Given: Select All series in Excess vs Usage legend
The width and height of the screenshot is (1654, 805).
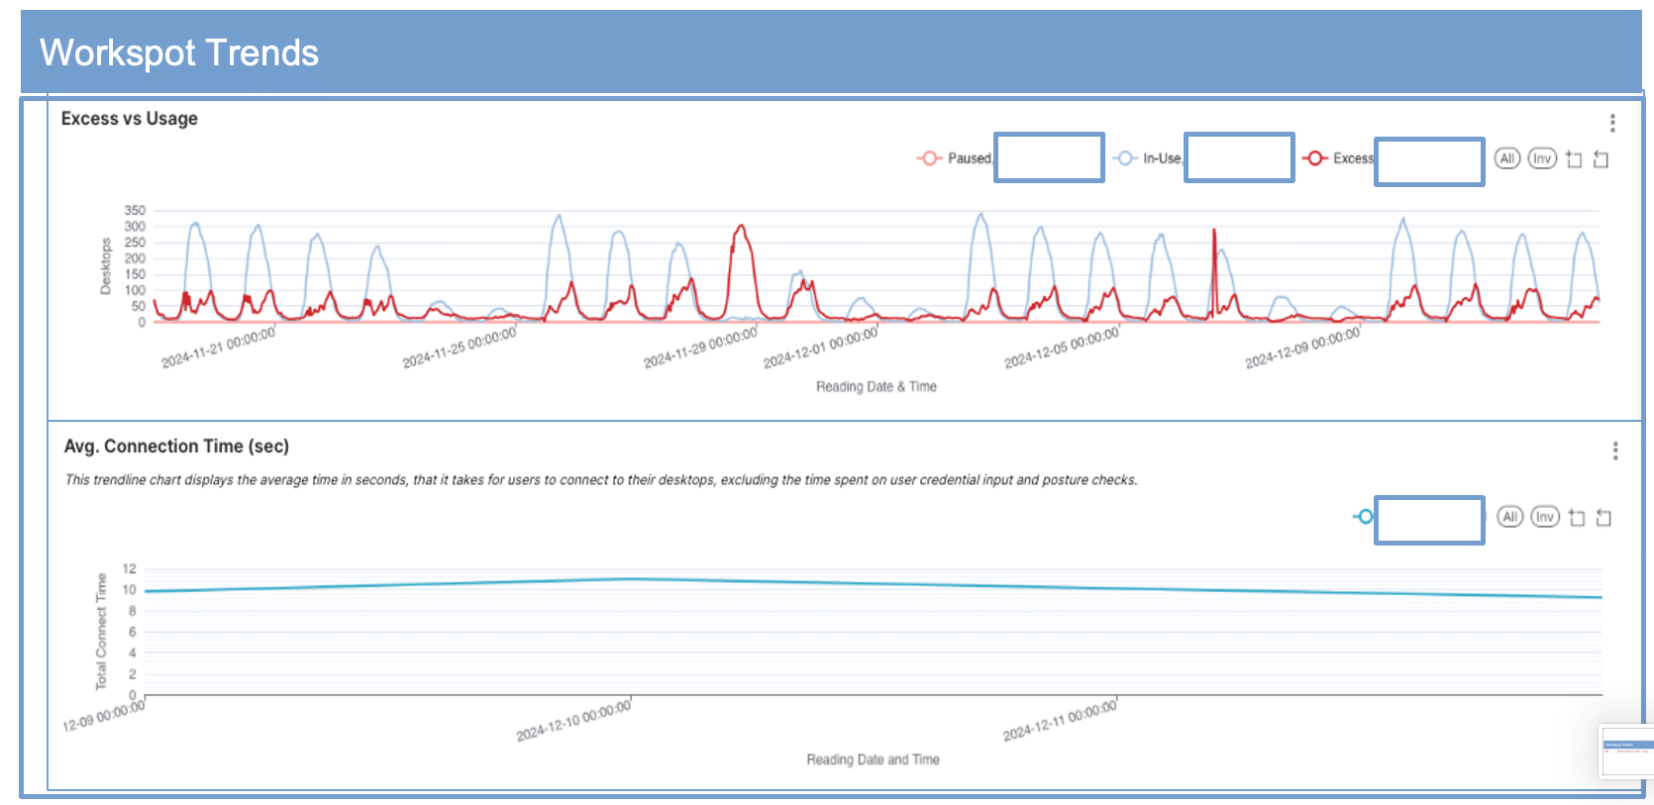Looking at the screenshot, I should (1507, 158).
